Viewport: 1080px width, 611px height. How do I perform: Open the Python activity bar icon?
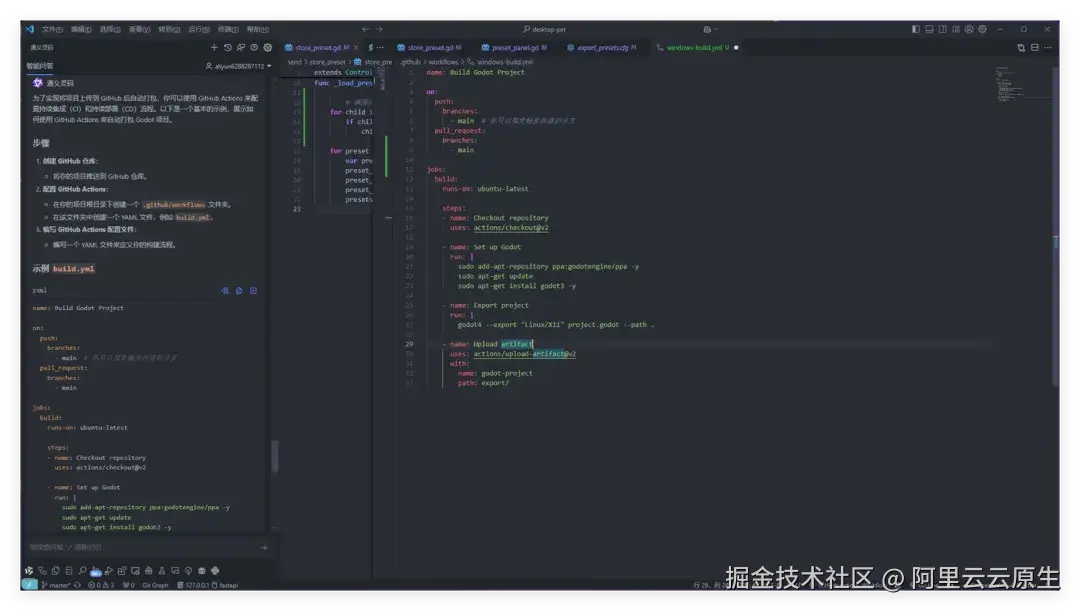[215, 571]
